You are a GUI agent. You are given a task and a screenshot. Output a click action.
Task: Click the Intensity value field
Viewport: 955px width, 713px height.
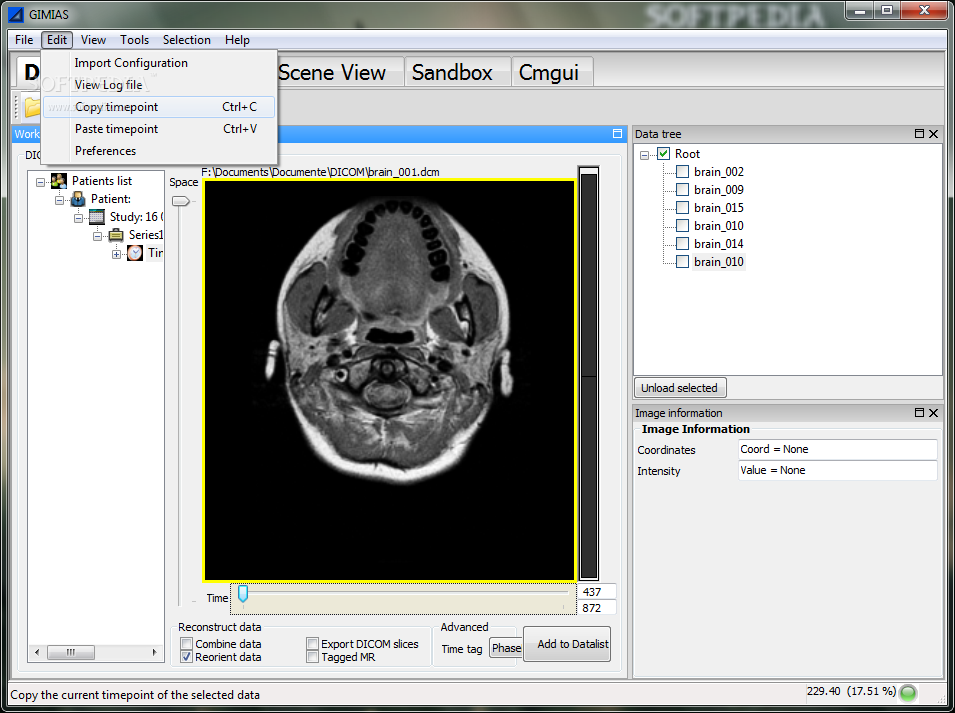click(837, 470)
